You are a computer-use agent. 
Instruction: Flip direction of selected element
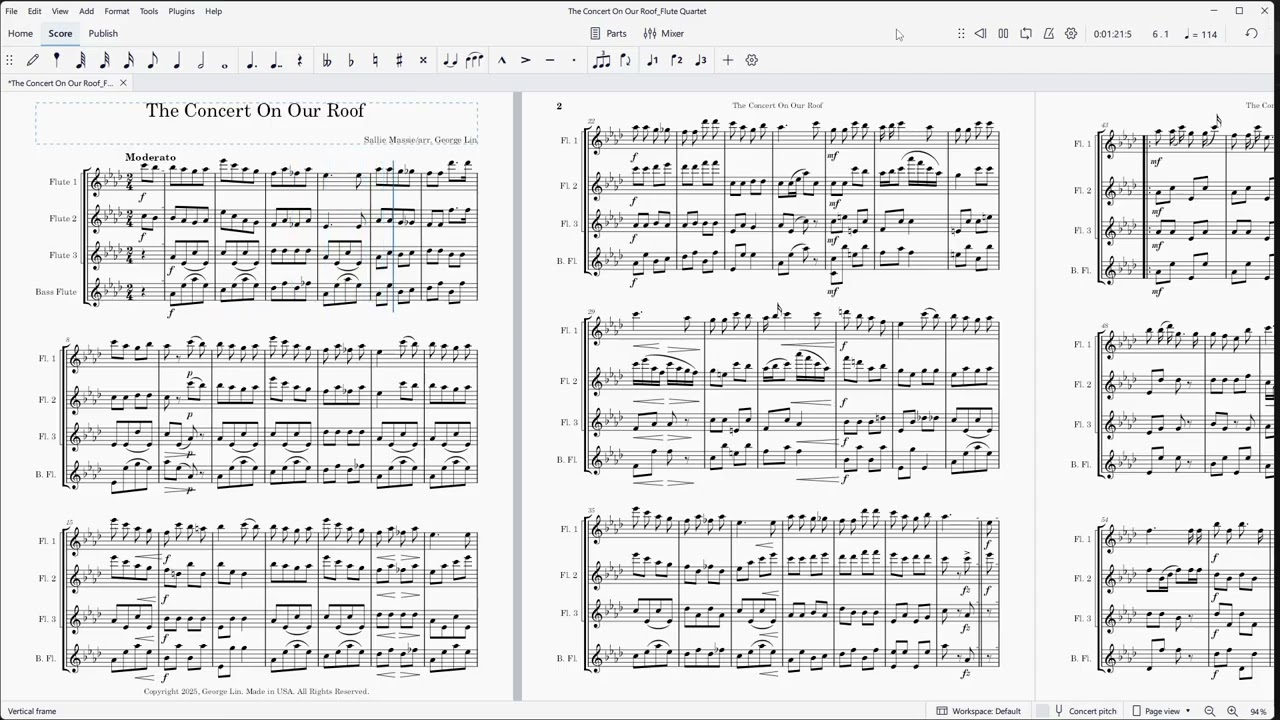click(626, 60)
